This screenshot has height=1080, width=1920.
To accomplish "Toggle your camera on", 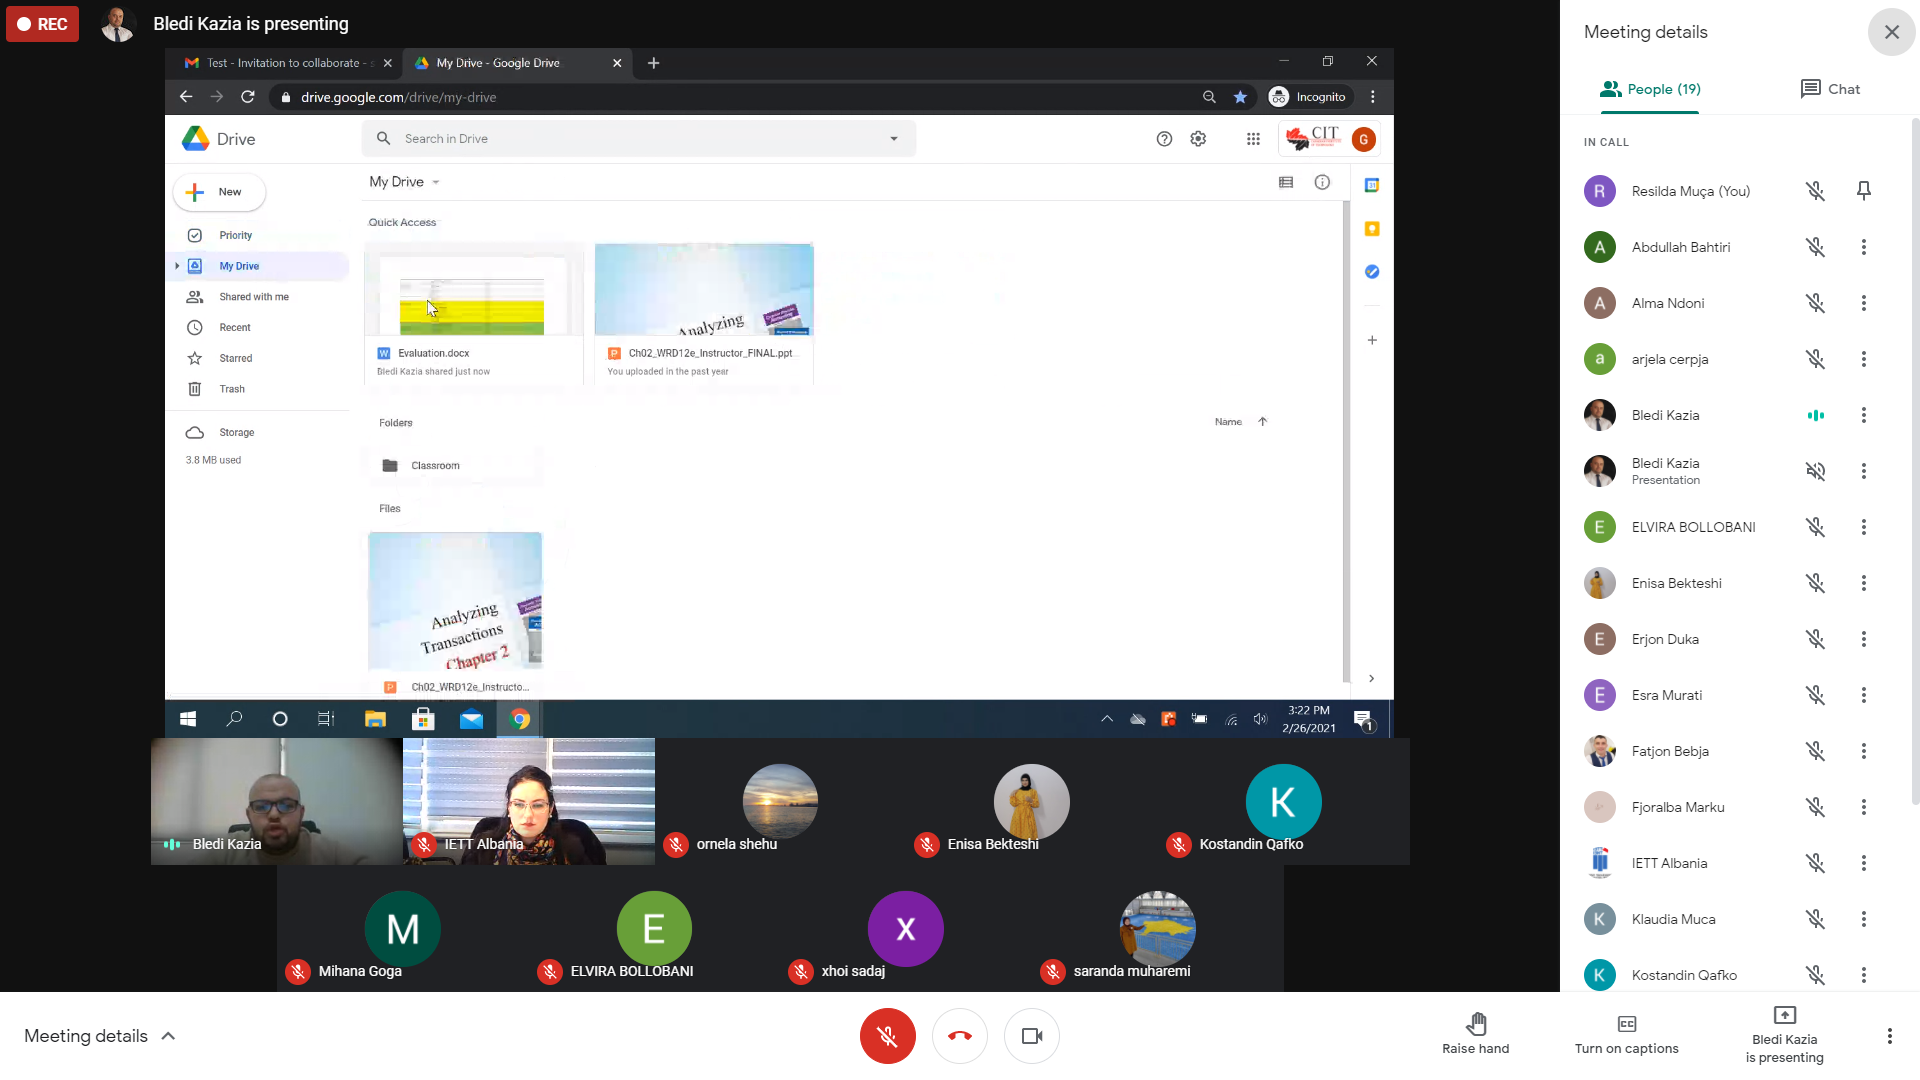I will tap(1032, 1036).
